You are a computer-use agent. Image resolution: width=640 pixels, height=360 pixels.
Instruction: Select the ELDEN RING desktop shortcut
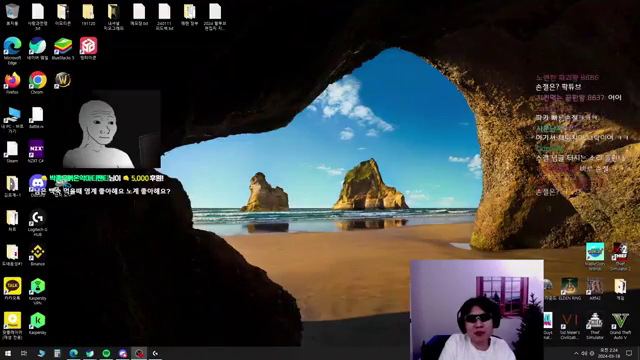pos(570,289)
